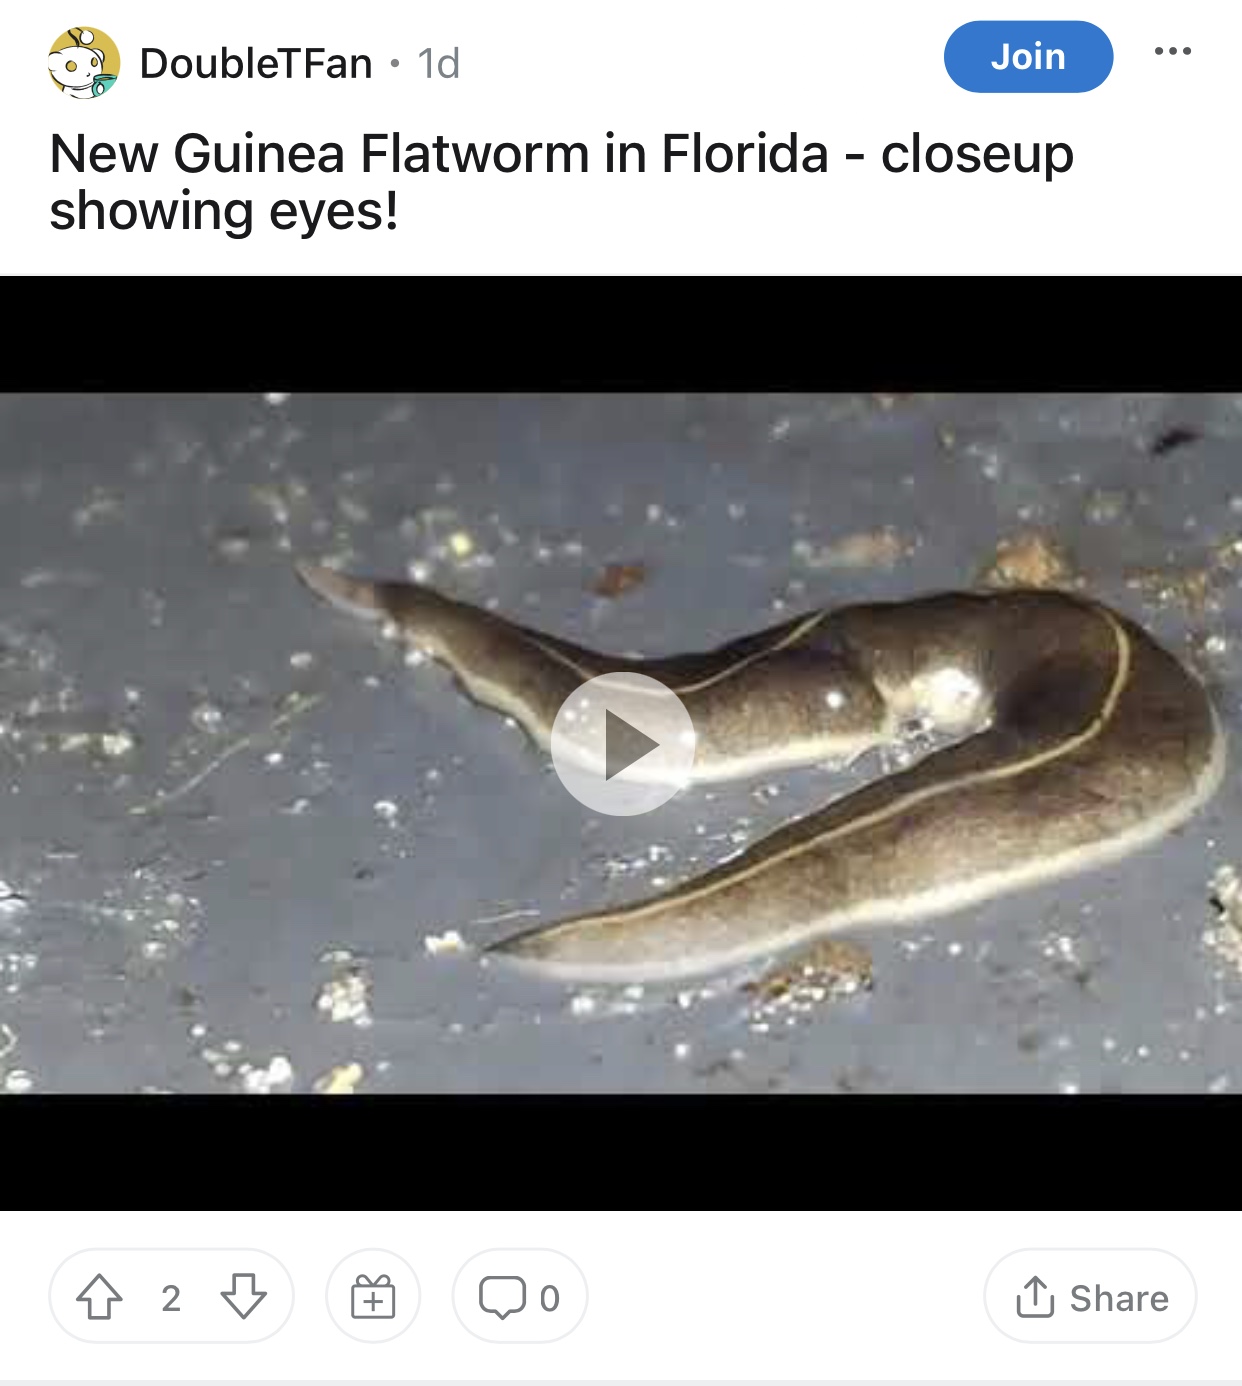The width and height of the screenshot is (1242, 1386).
Task: Visit the DoubleTFan username link
Action: (x=256, y=63)
